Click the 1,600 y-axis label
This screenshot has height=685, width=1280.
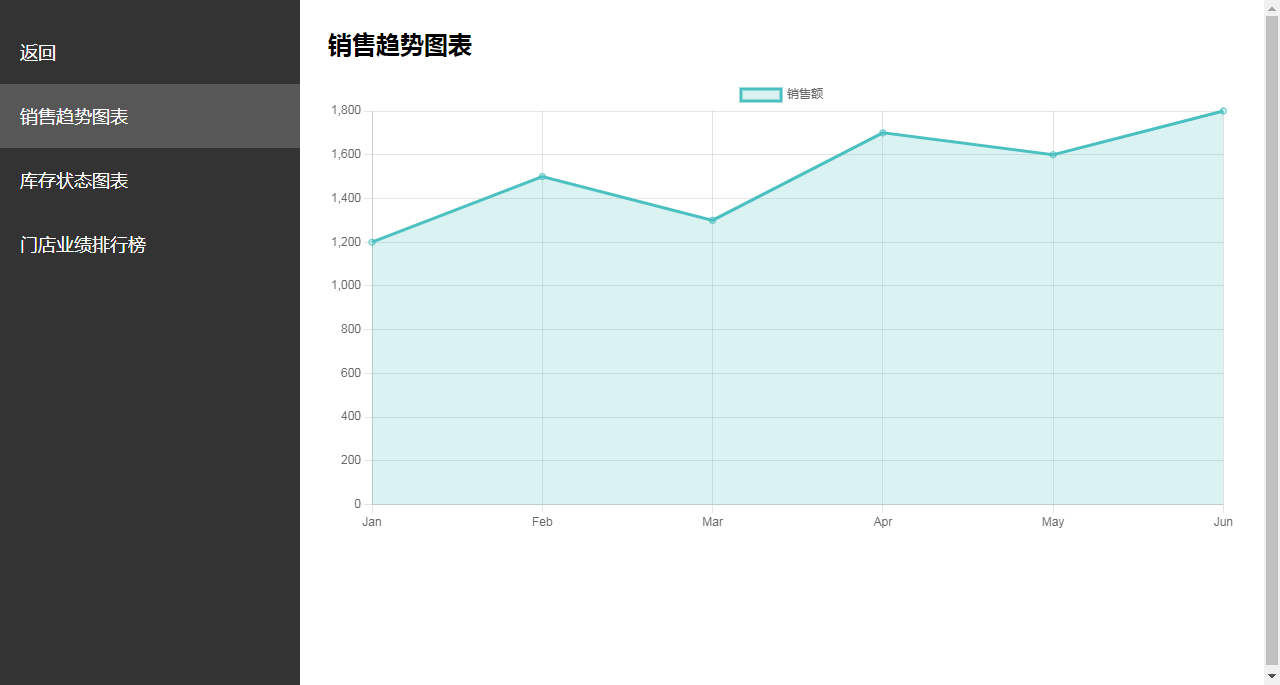click(346, 154)
